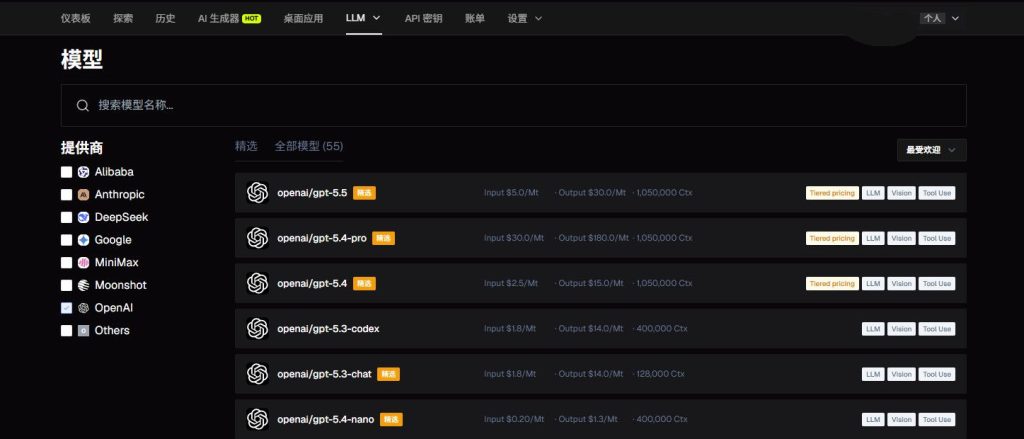Click the Others provider icon
The height and width of the screenshot is (439, 1024).
(84, 331)
